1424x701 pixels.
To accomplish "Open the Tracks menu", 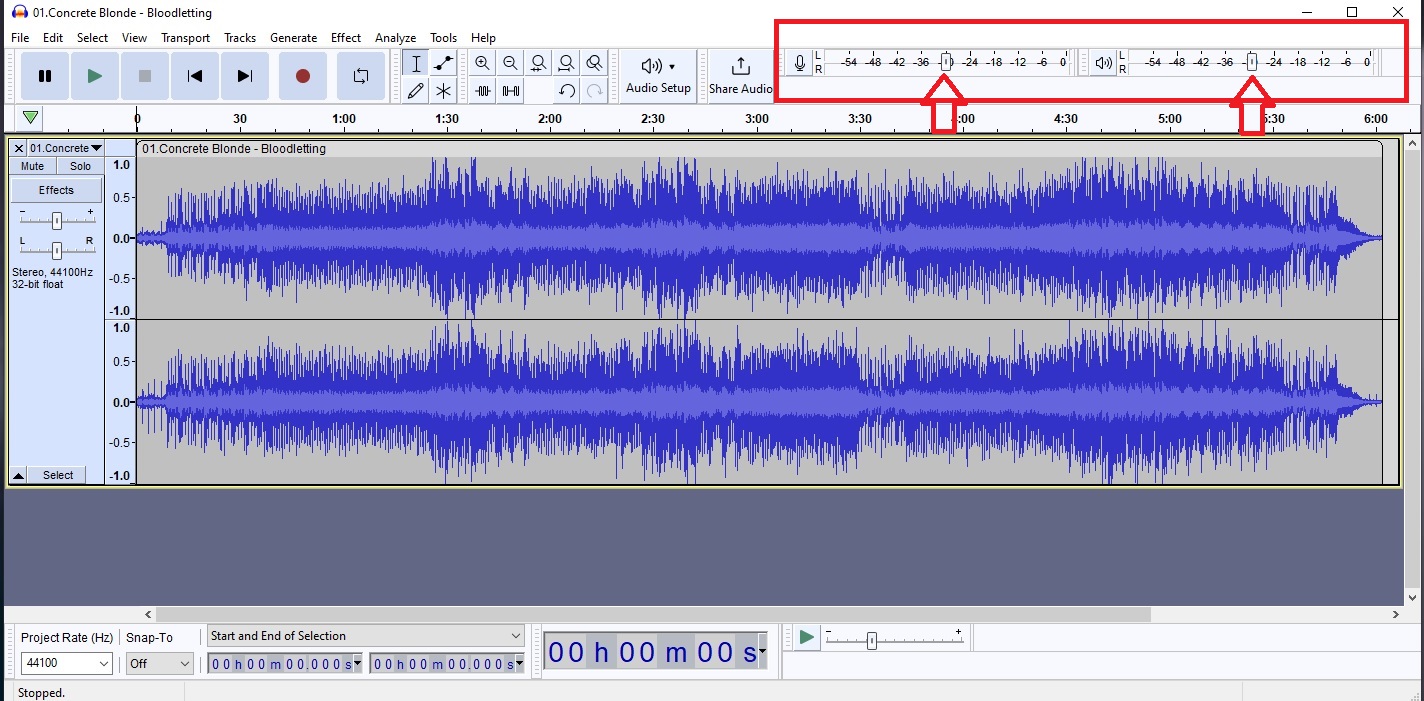I will (x=240, y=38).
